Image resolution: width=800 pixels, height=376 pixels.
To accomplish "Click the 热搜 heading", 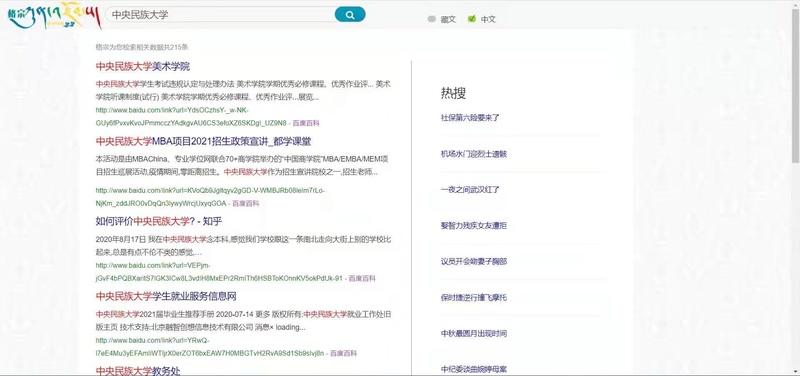I will coord(453,93).
